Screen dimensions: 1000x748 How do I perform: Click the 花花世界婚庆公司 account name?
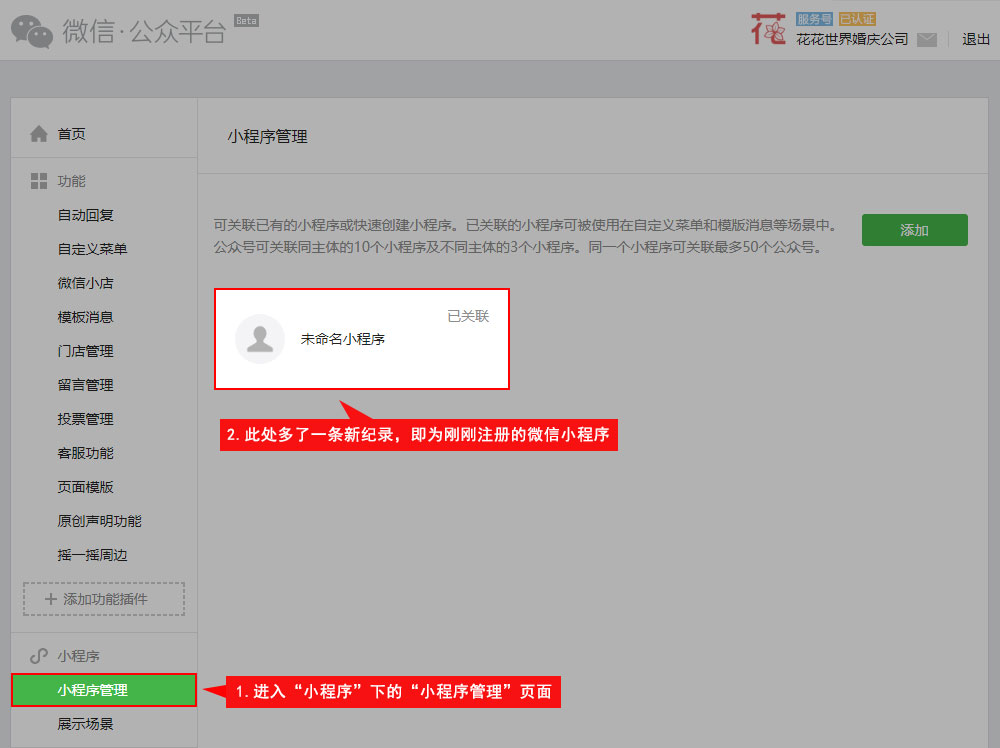[852, 40]
